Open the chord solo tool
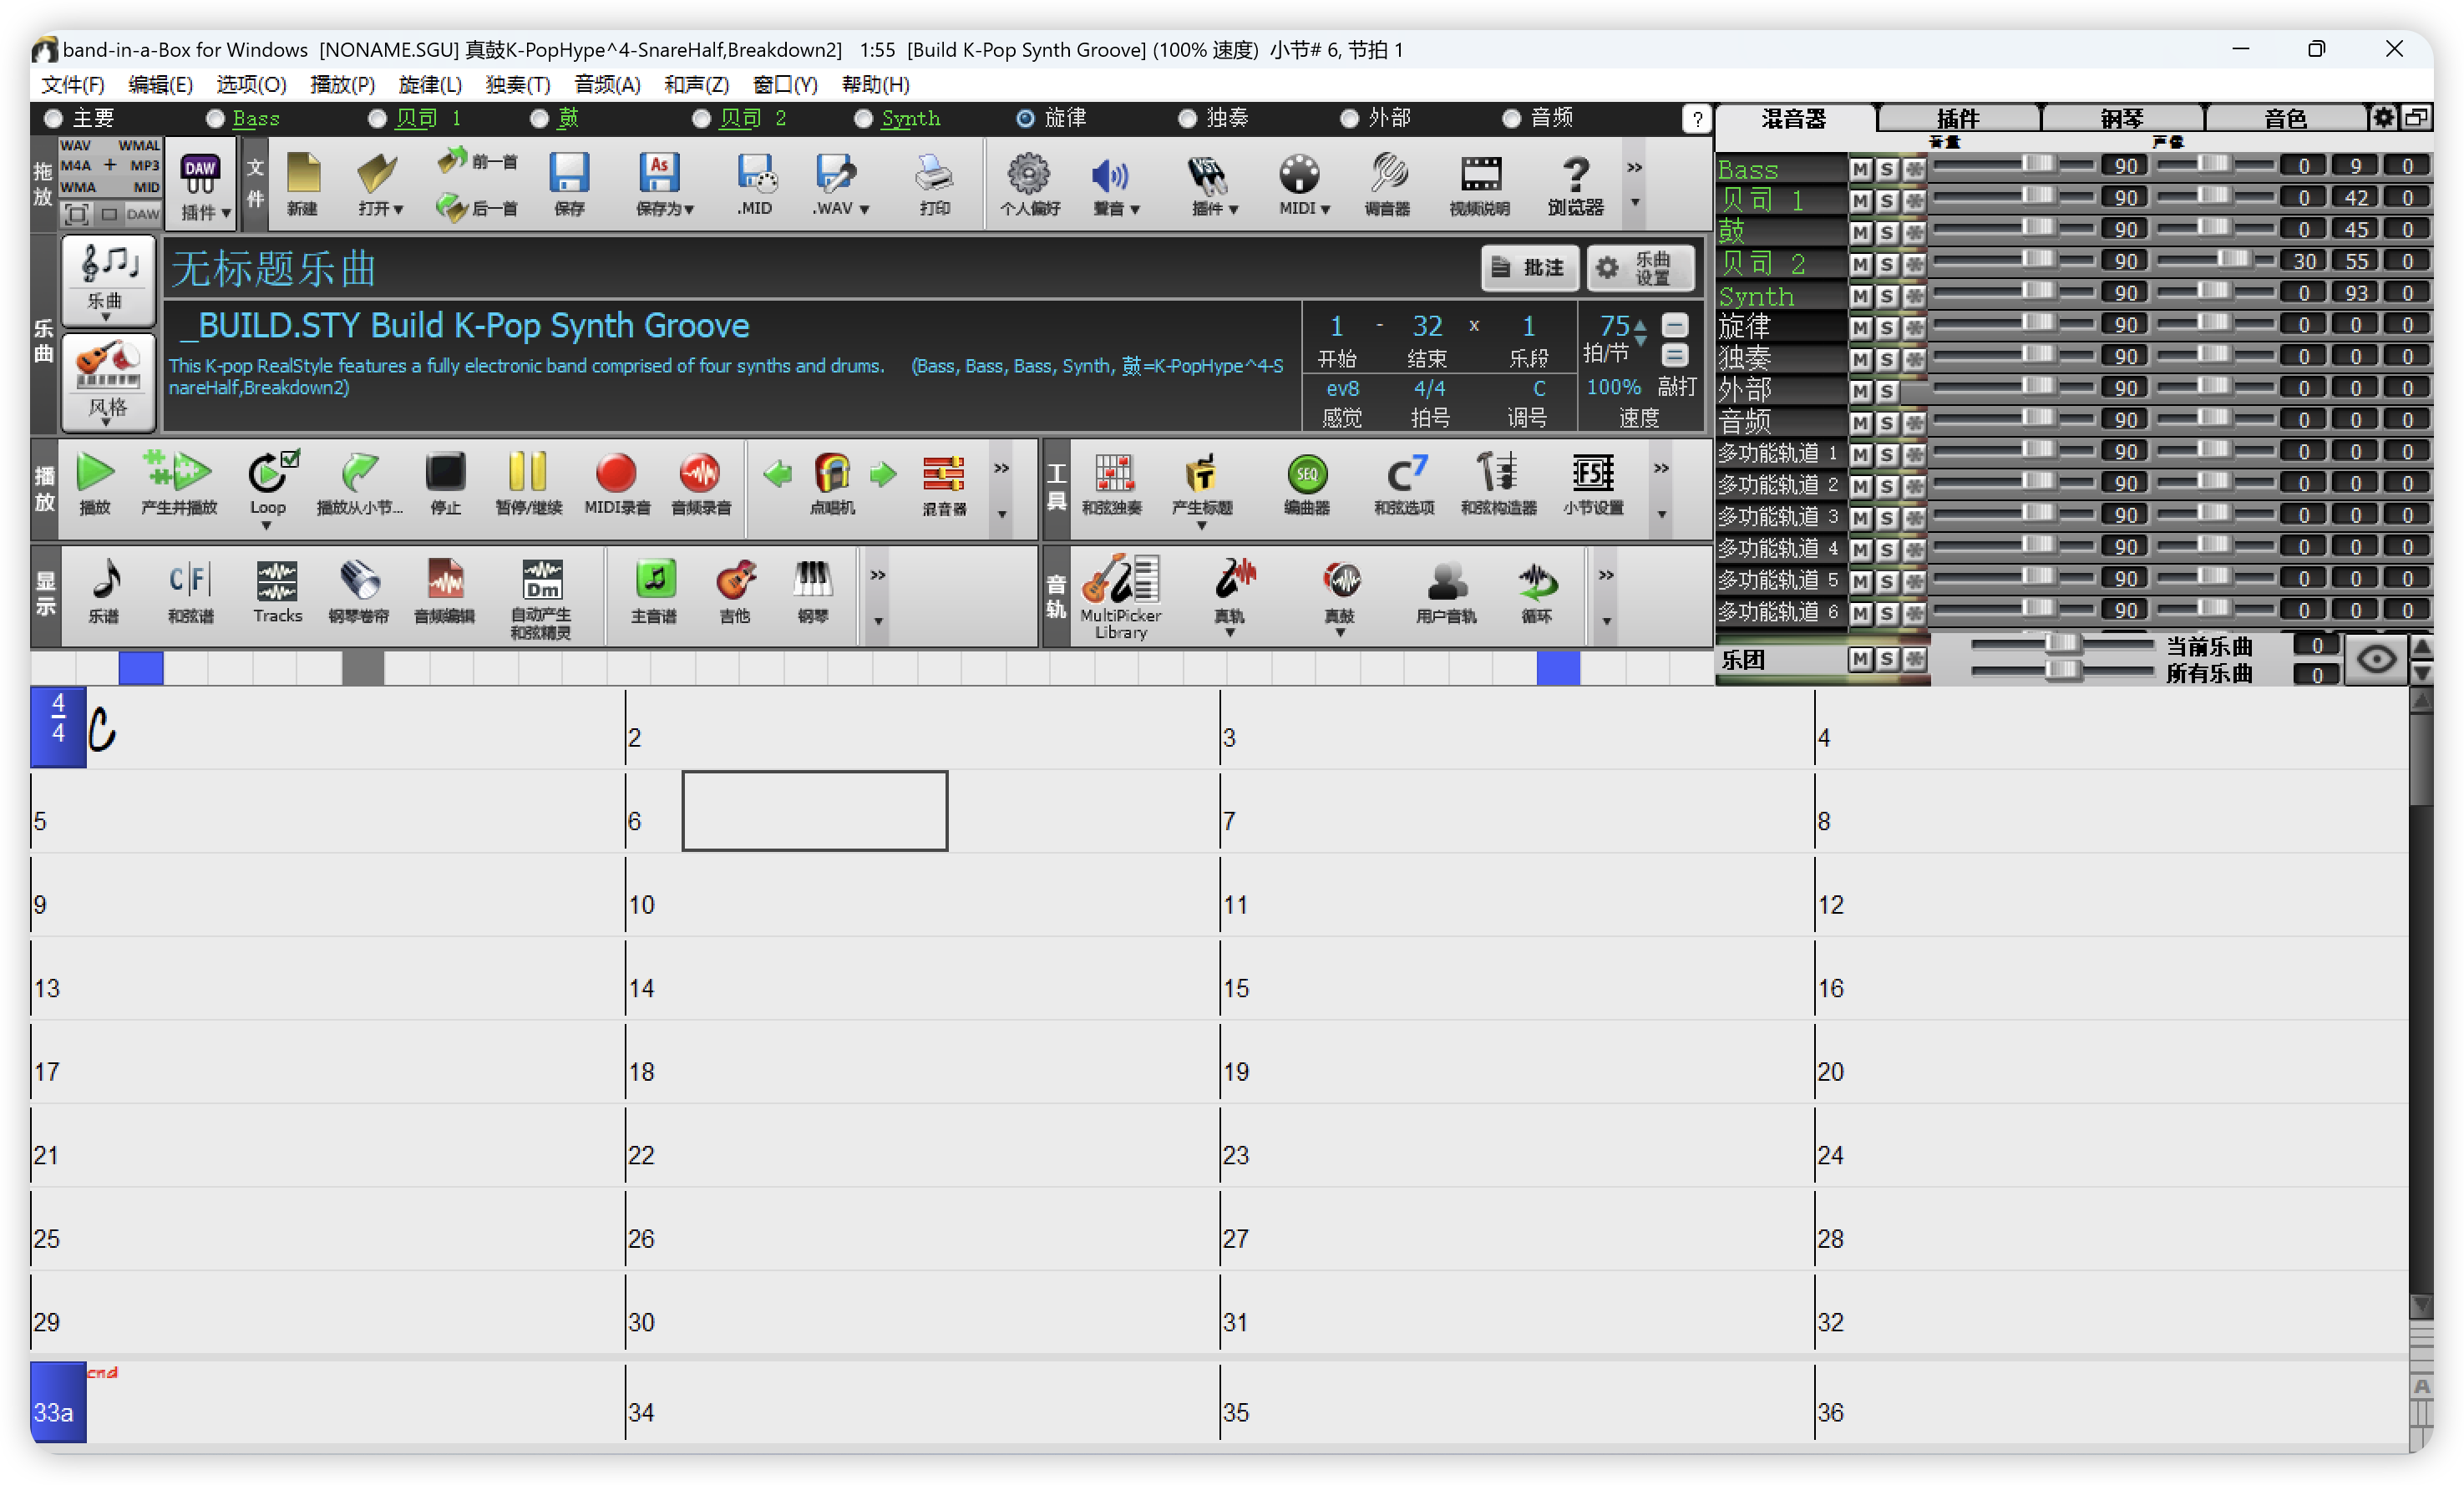 pyautogui.click(x=1112, y=483)
